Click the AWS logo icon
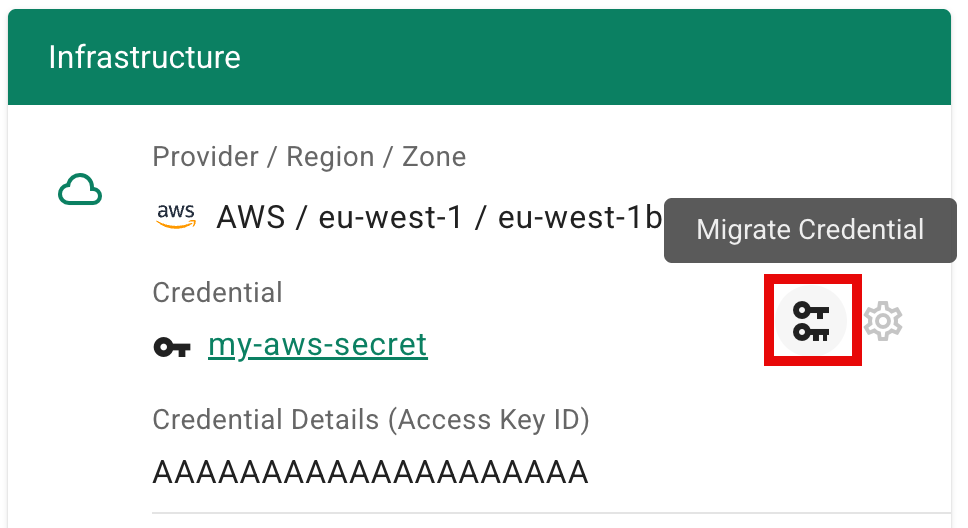968x528 pixels. click(177, 216)
